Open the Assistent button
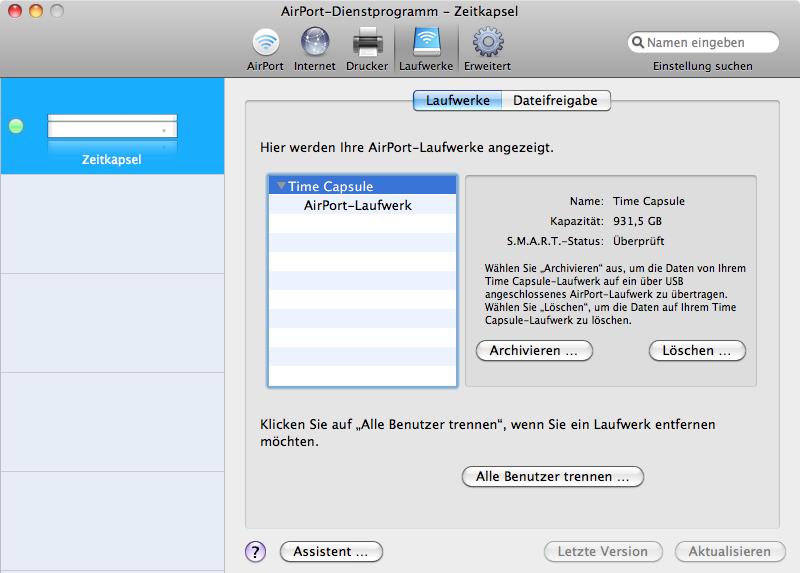The image size is (800, 573). click(331, 552)
